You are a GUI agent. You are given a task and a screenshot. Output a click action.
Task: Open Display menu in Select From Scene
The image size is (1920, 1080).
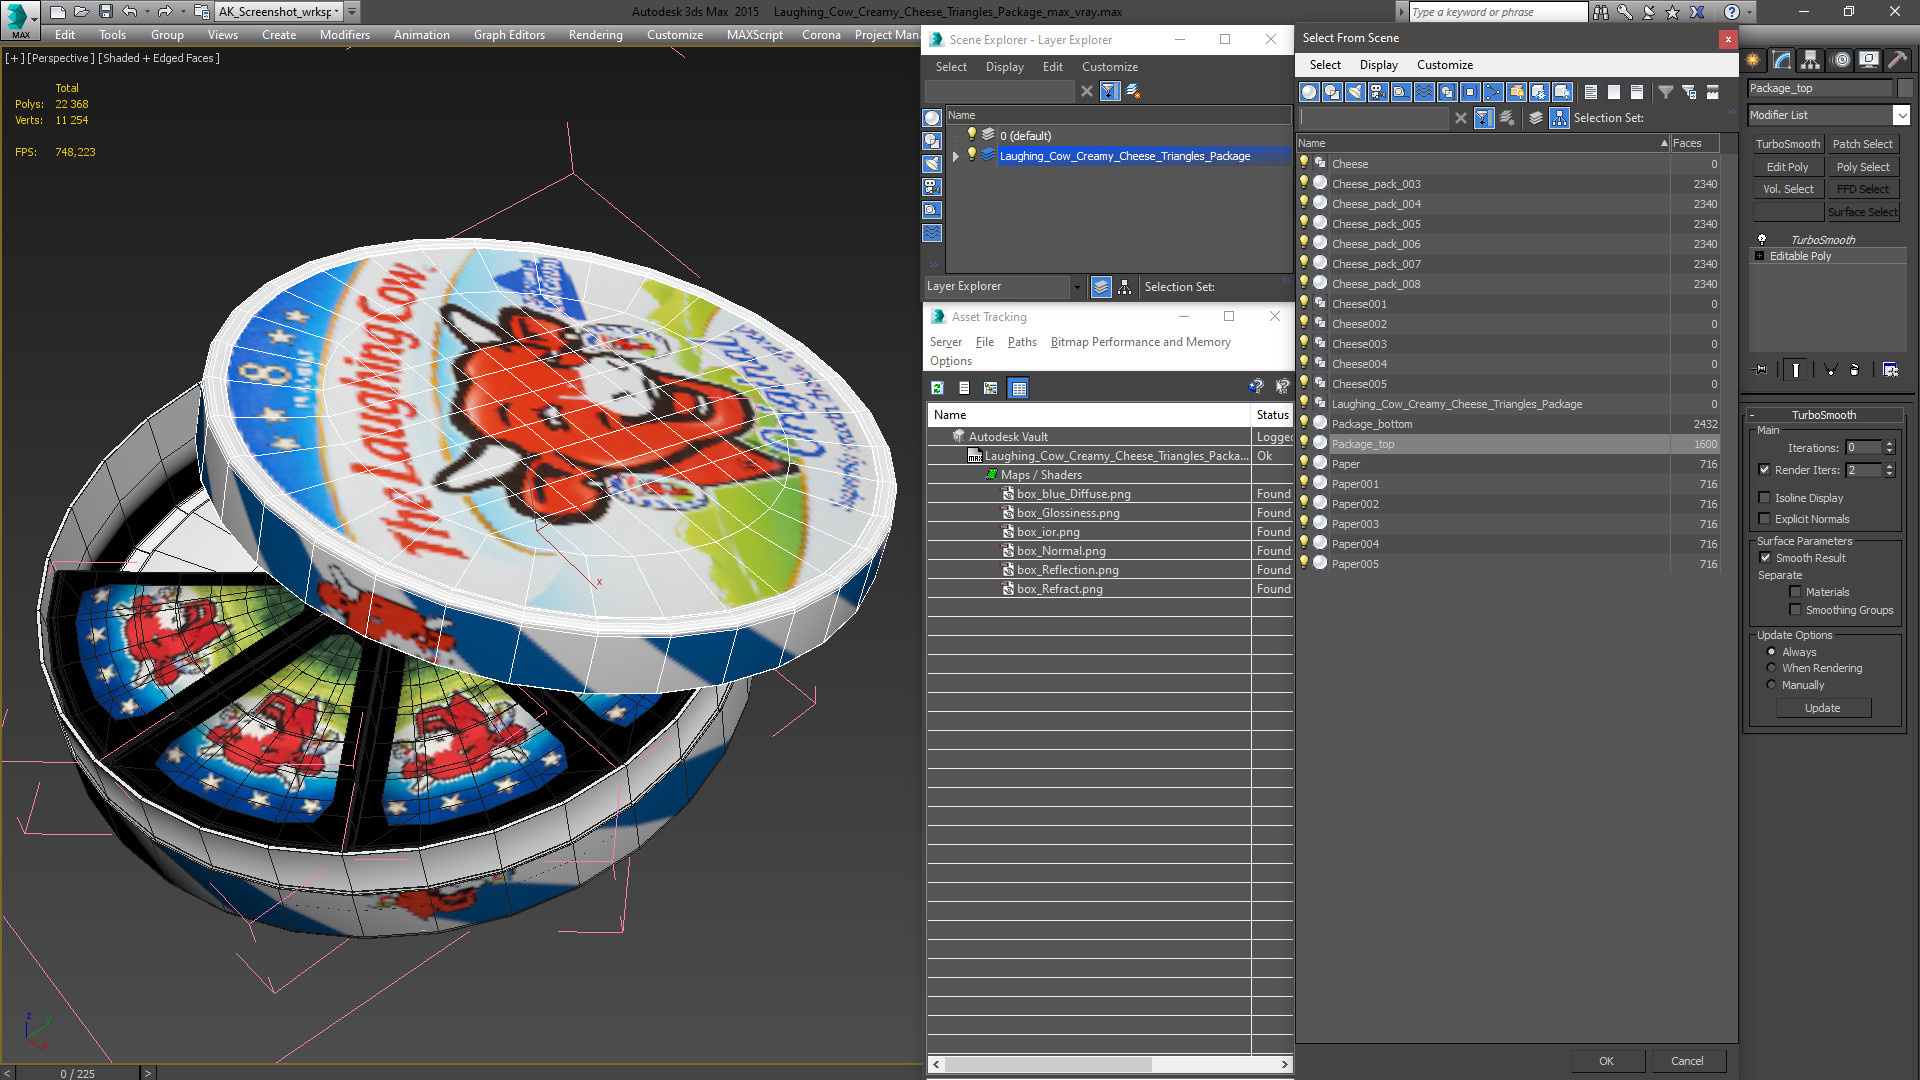coord(1378,65)
